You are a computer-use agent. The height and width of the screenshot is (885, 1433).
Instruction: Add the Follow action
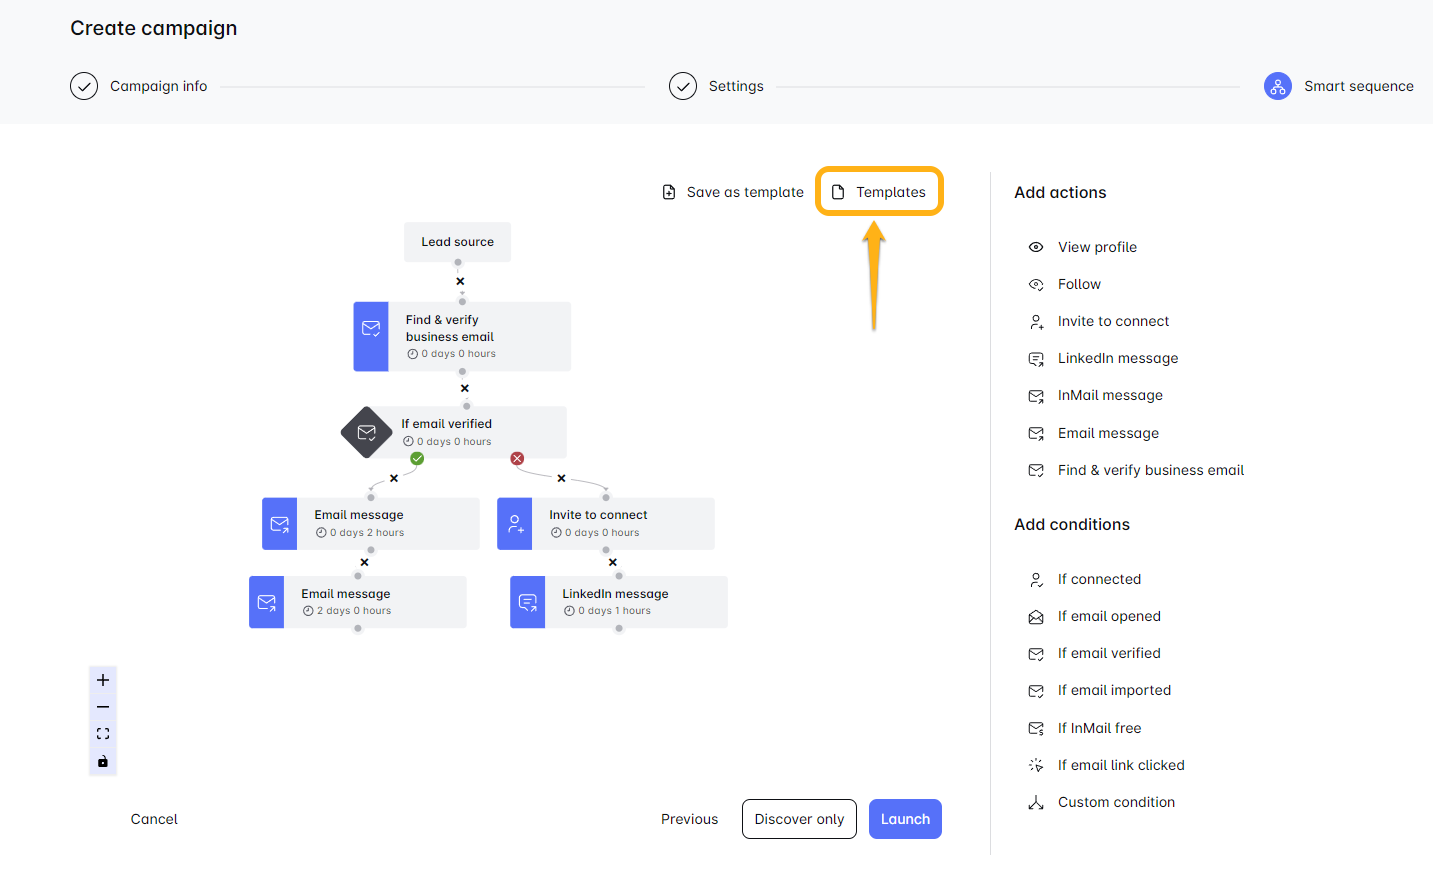(1078, 284)
